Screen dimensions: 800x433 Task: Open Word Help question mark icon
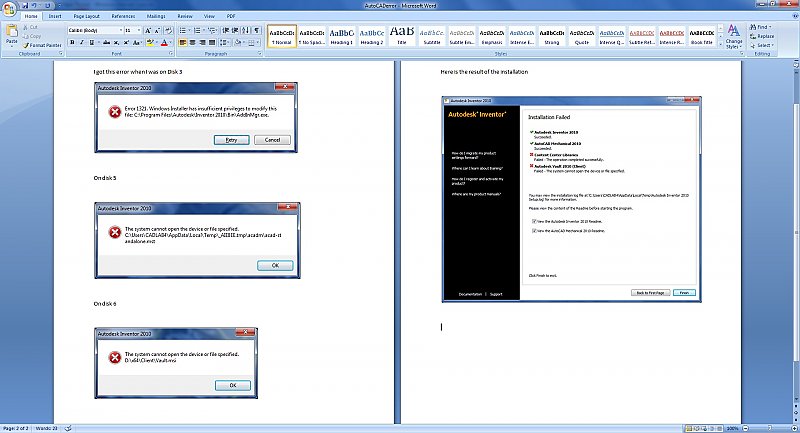point(795,16)
